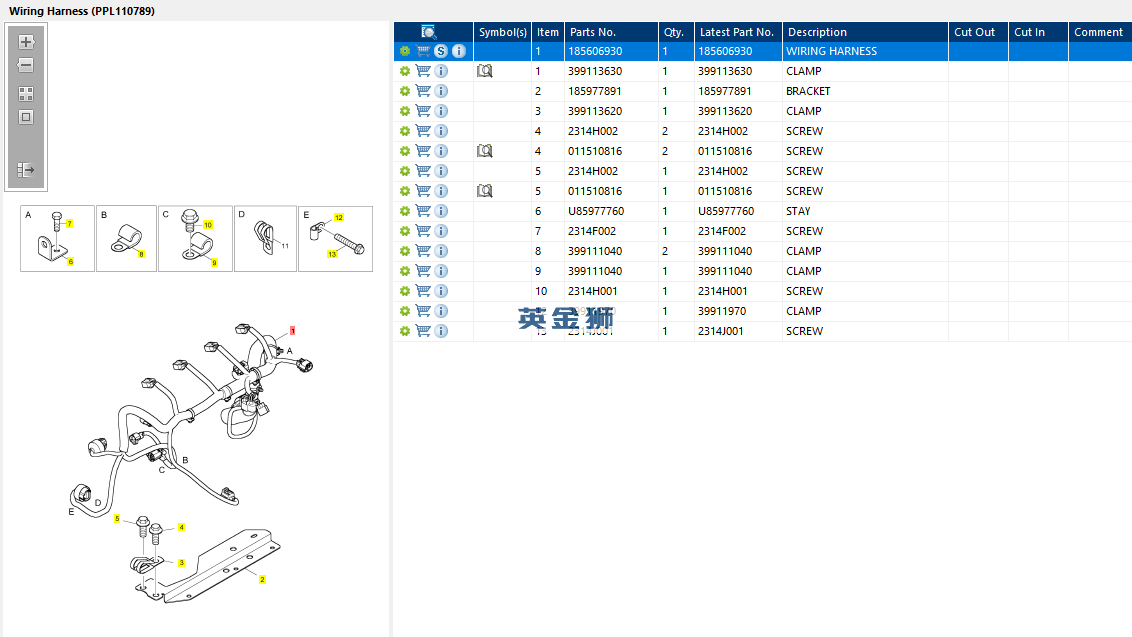The width and height of the screenshot is (1132, 637).
Task: Add item 8 CLAMP 399111040 to the cart
Action: pyautogui.click(x=423, y=251)
